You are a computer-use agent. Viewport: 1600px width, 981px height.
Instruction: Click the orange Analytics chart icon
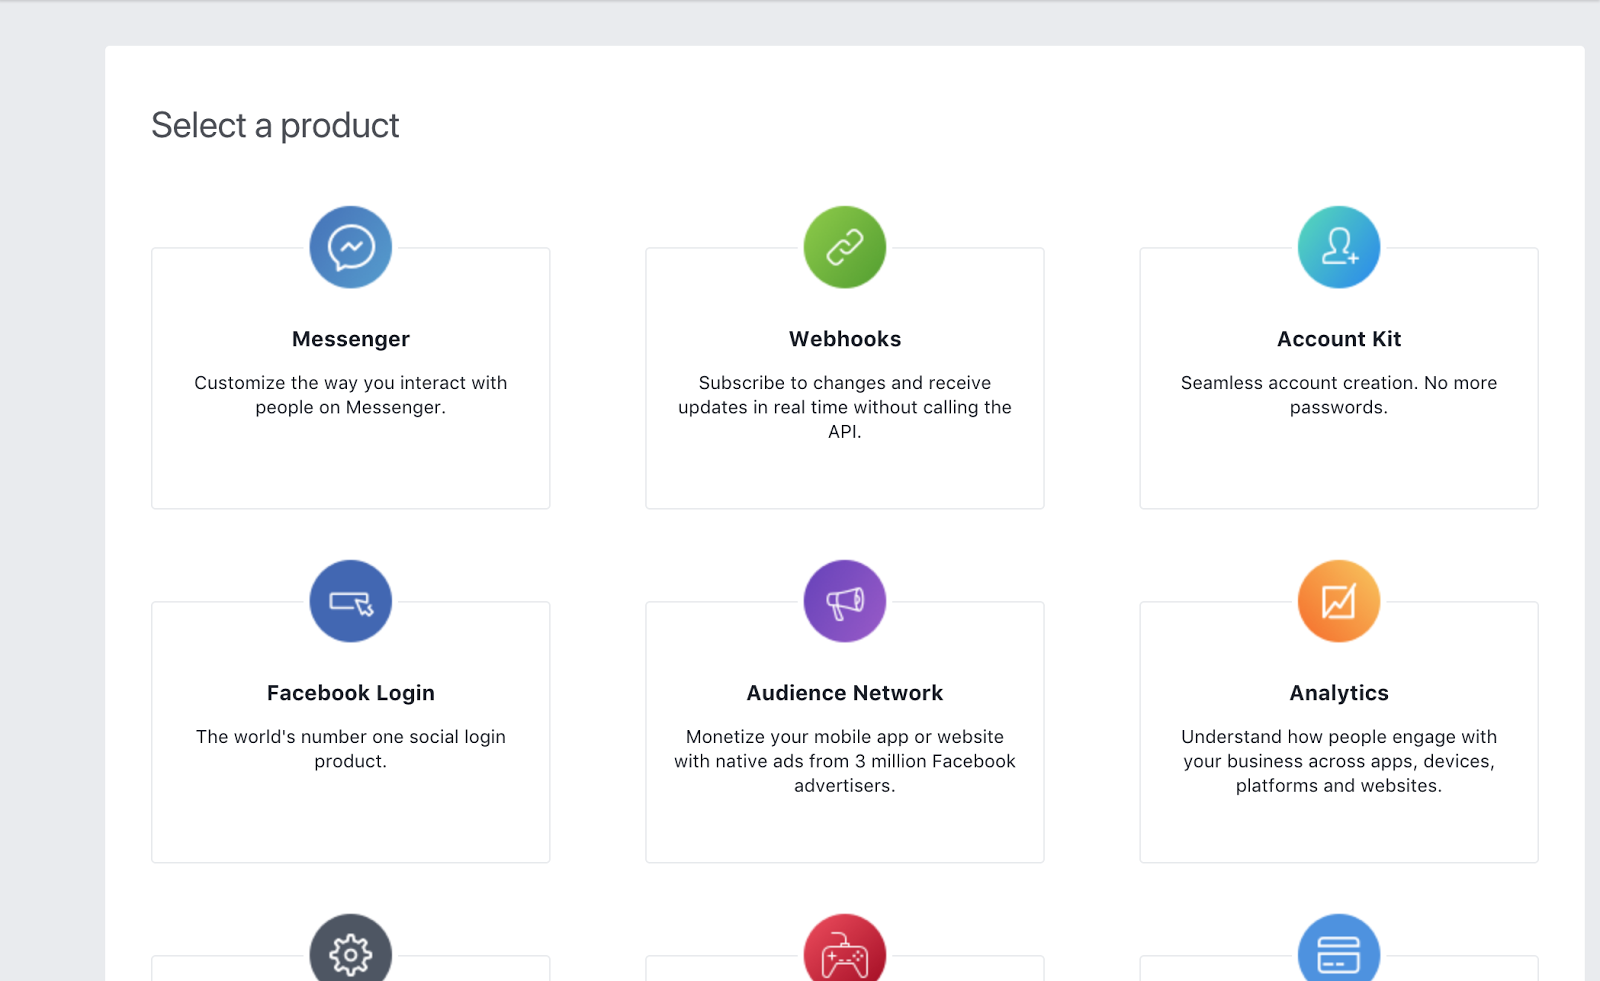tap(1339, 601)
